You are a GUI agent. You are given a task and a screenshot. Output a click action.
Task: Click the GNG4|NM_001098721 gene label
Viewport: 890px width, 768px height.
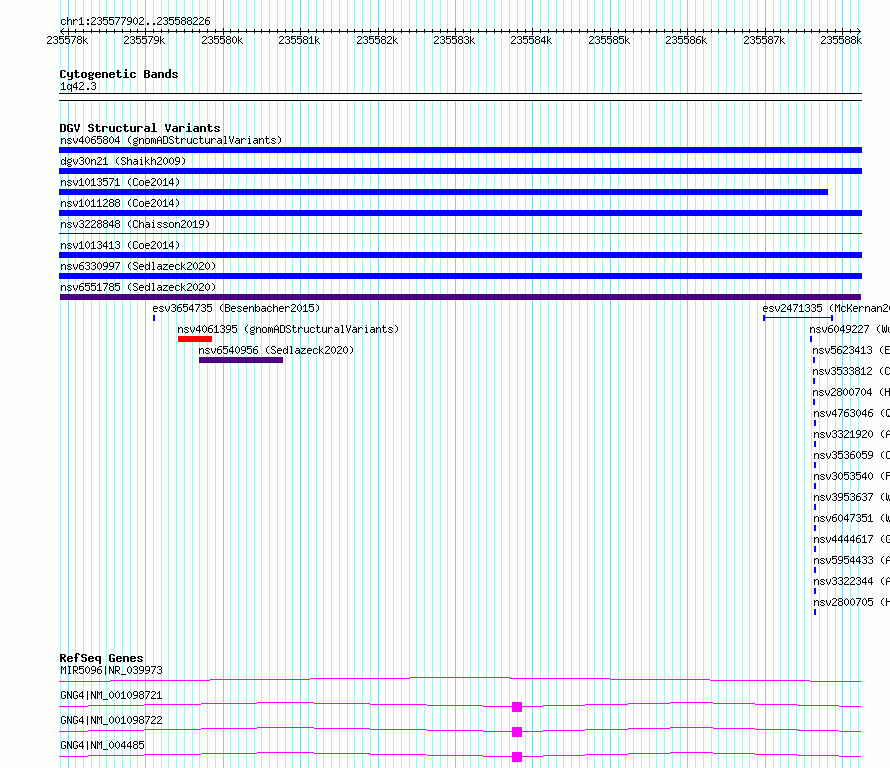pyautogui.click(x=111, y=695)
